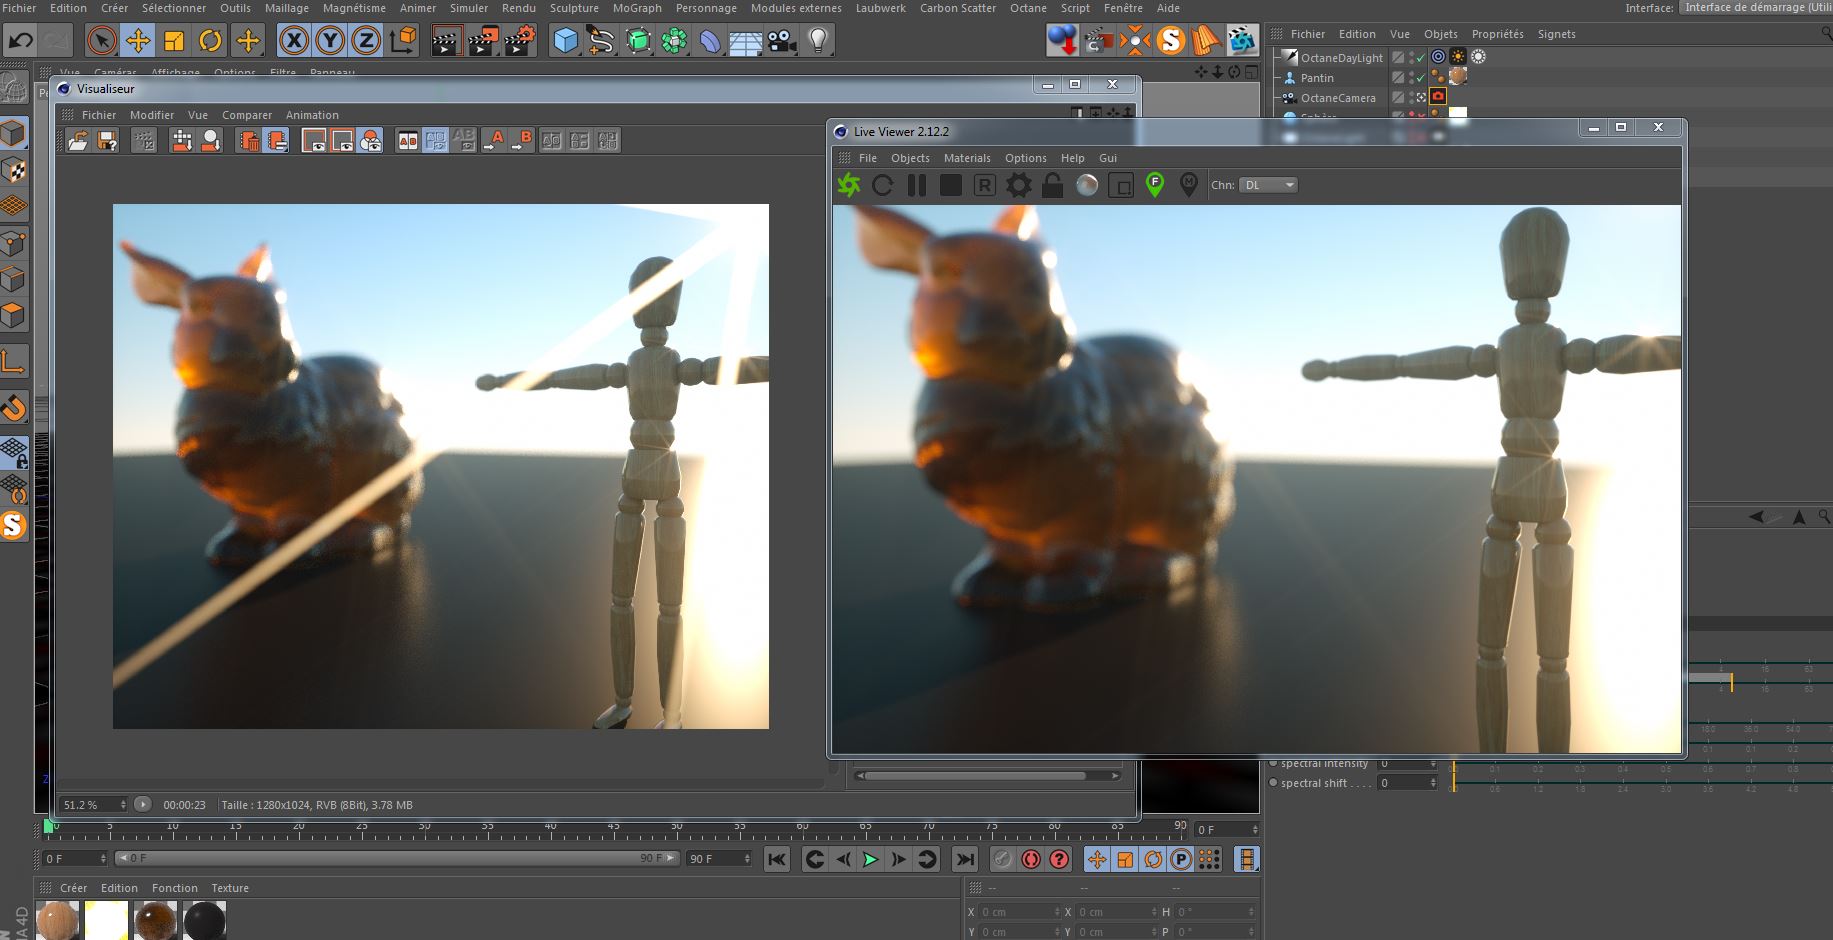Open the Chn channel dropdown showing DL

[x=1268, y=185]
